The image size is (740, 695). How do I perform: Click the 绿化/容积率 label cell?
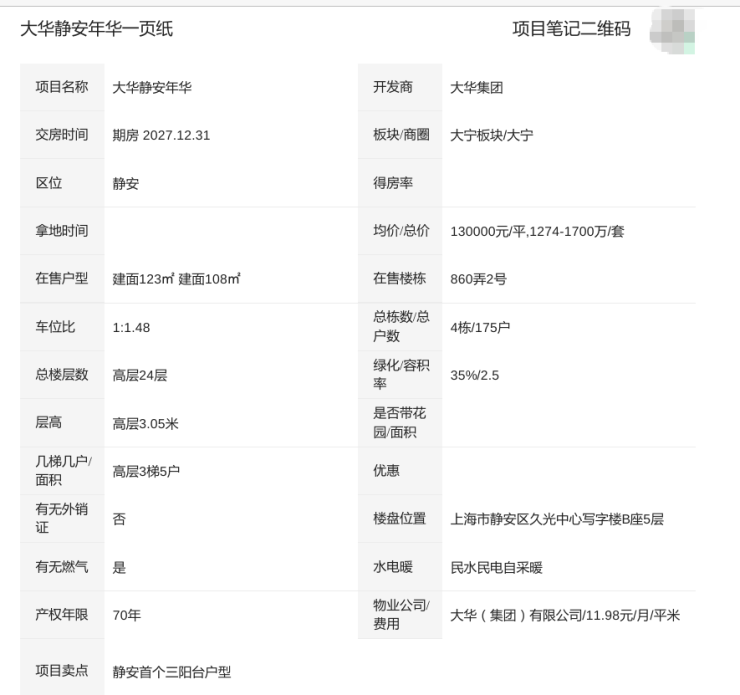[x=400, y=375]
